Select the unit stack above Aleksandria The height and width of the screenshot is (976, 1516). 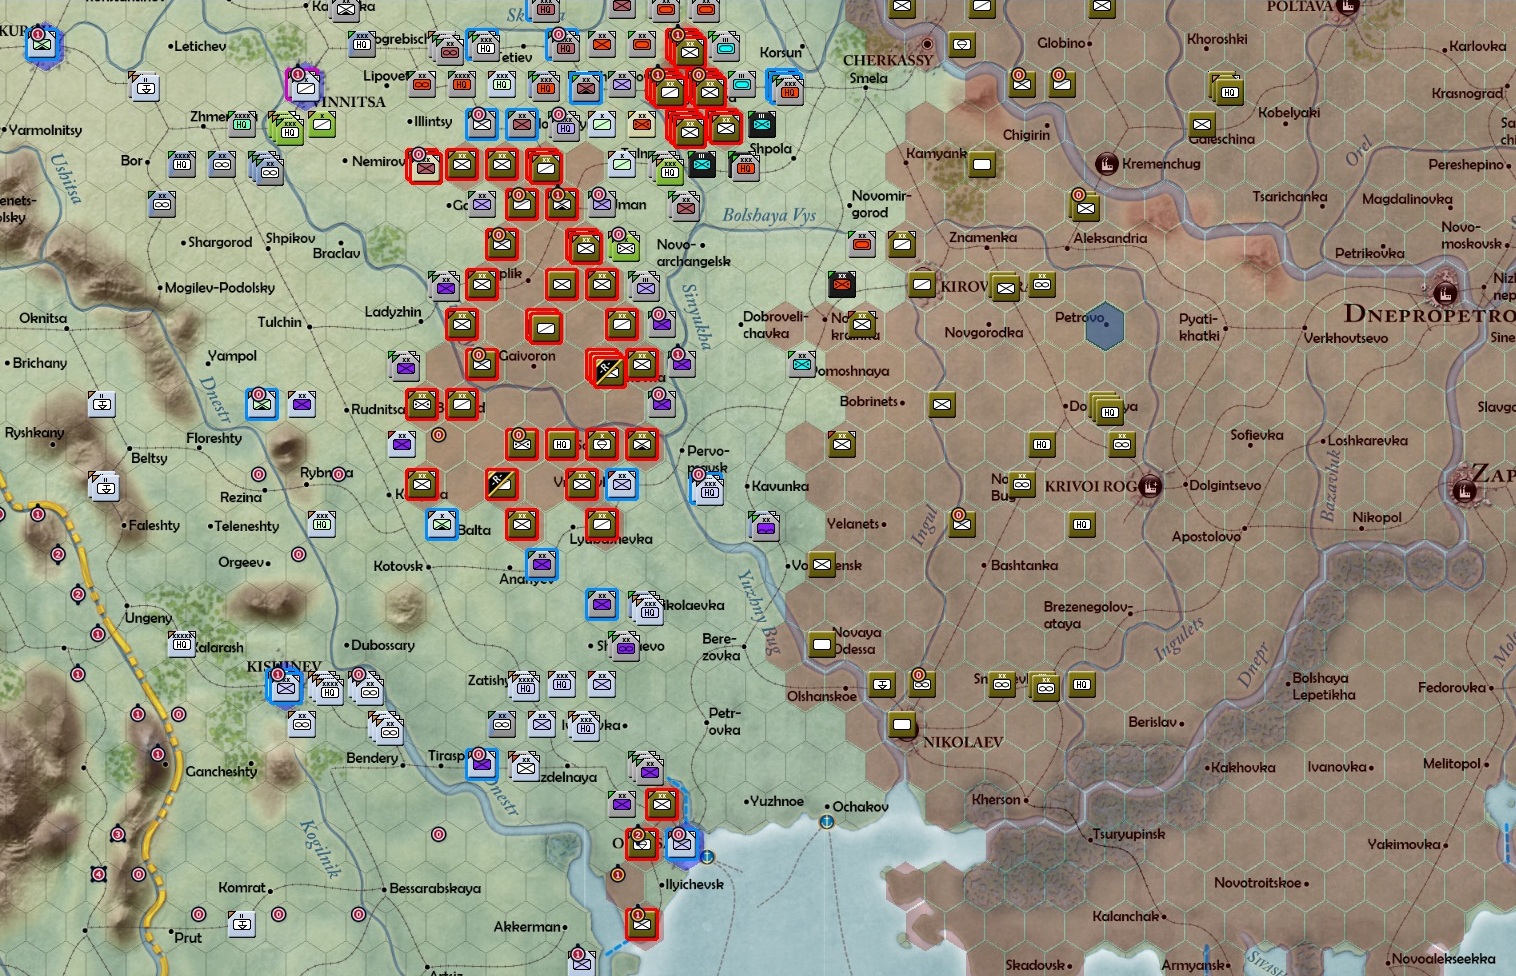pos(1084,207)
